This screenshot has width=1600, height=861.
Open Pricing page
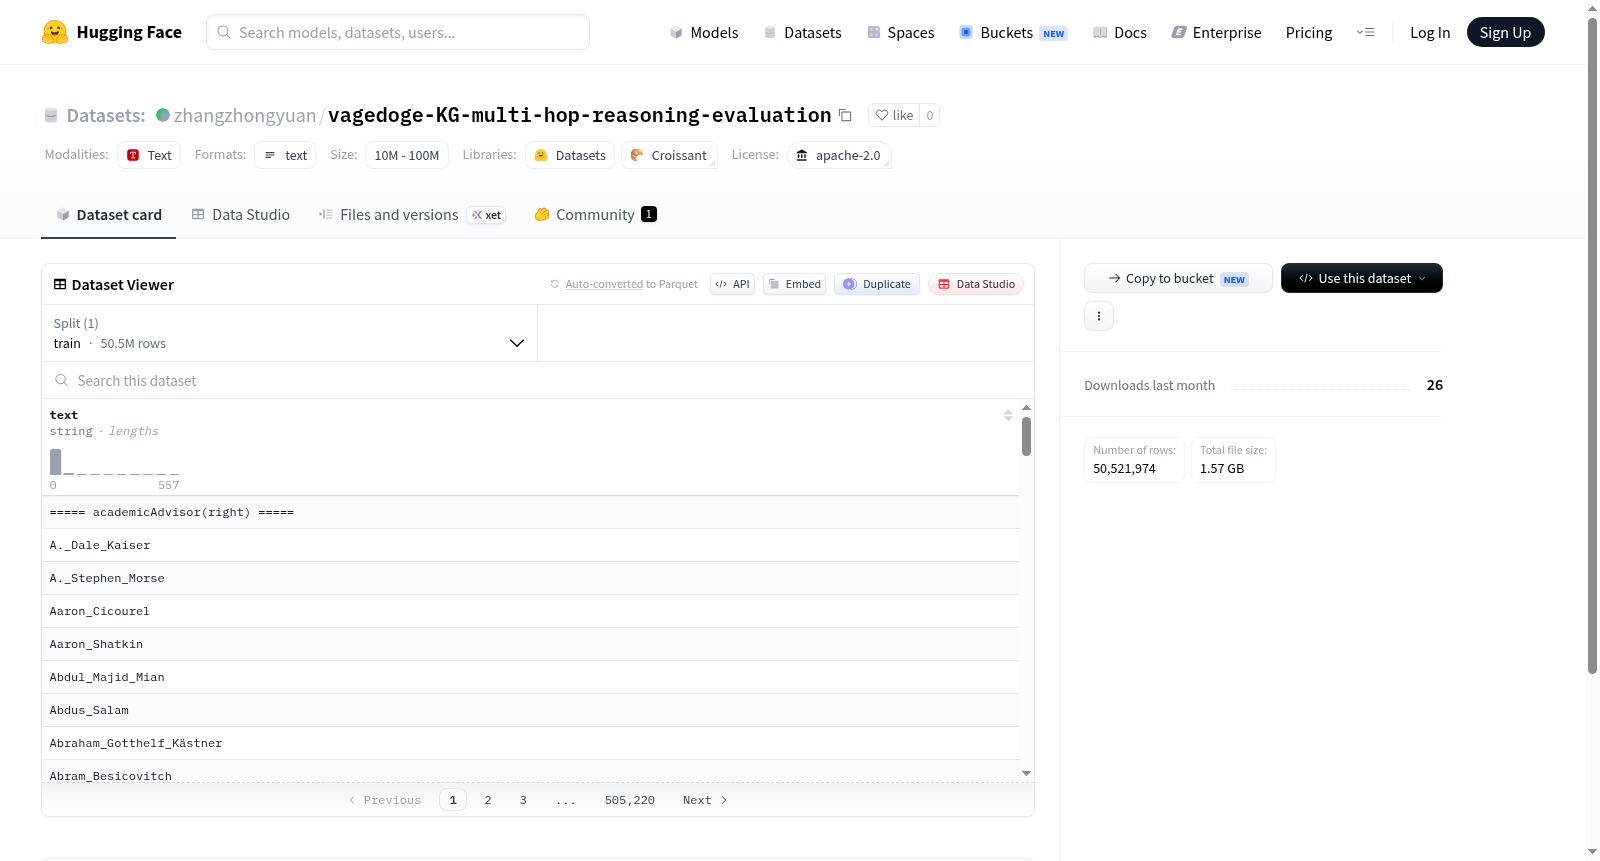click(x=1309, y=32)
